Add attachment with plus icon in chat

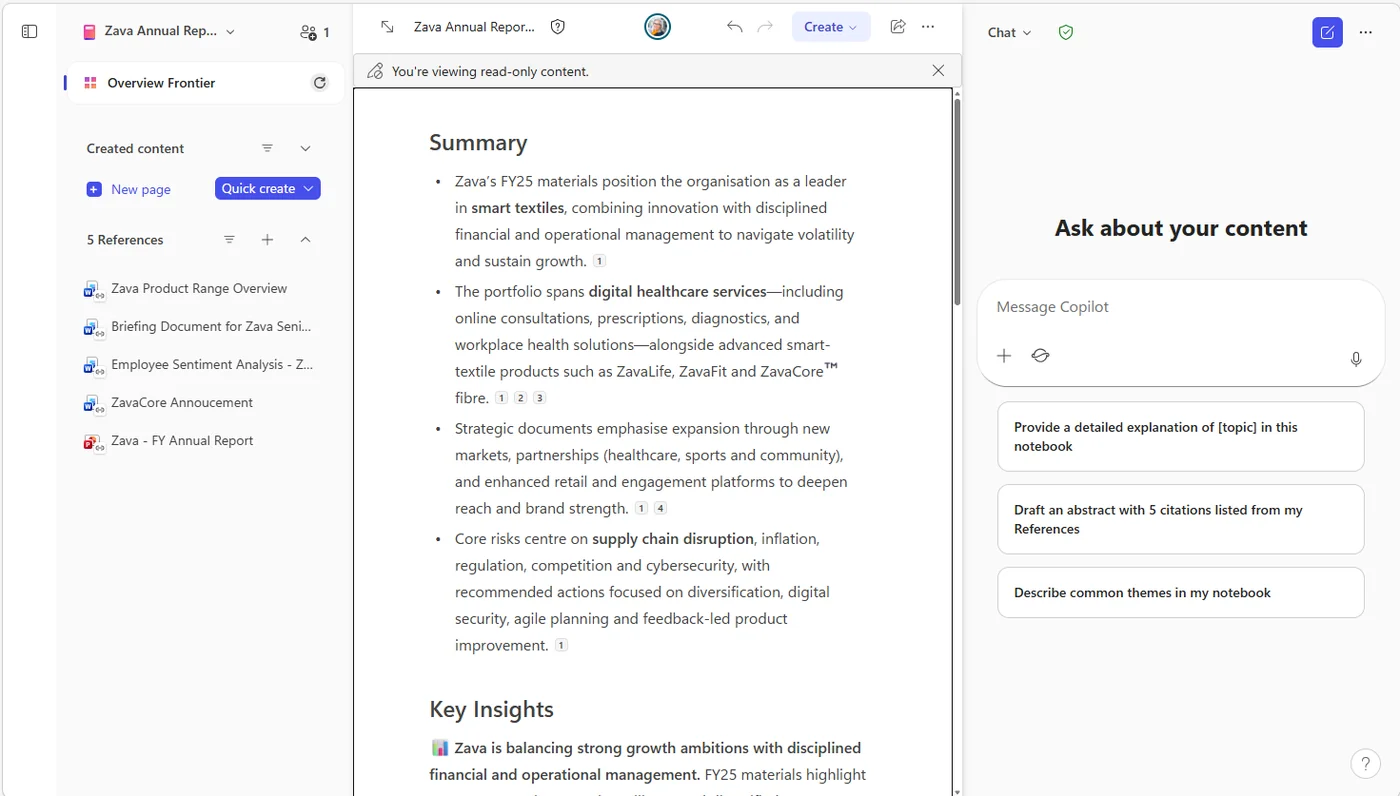pyautogui.click(x=1004, y=356)
